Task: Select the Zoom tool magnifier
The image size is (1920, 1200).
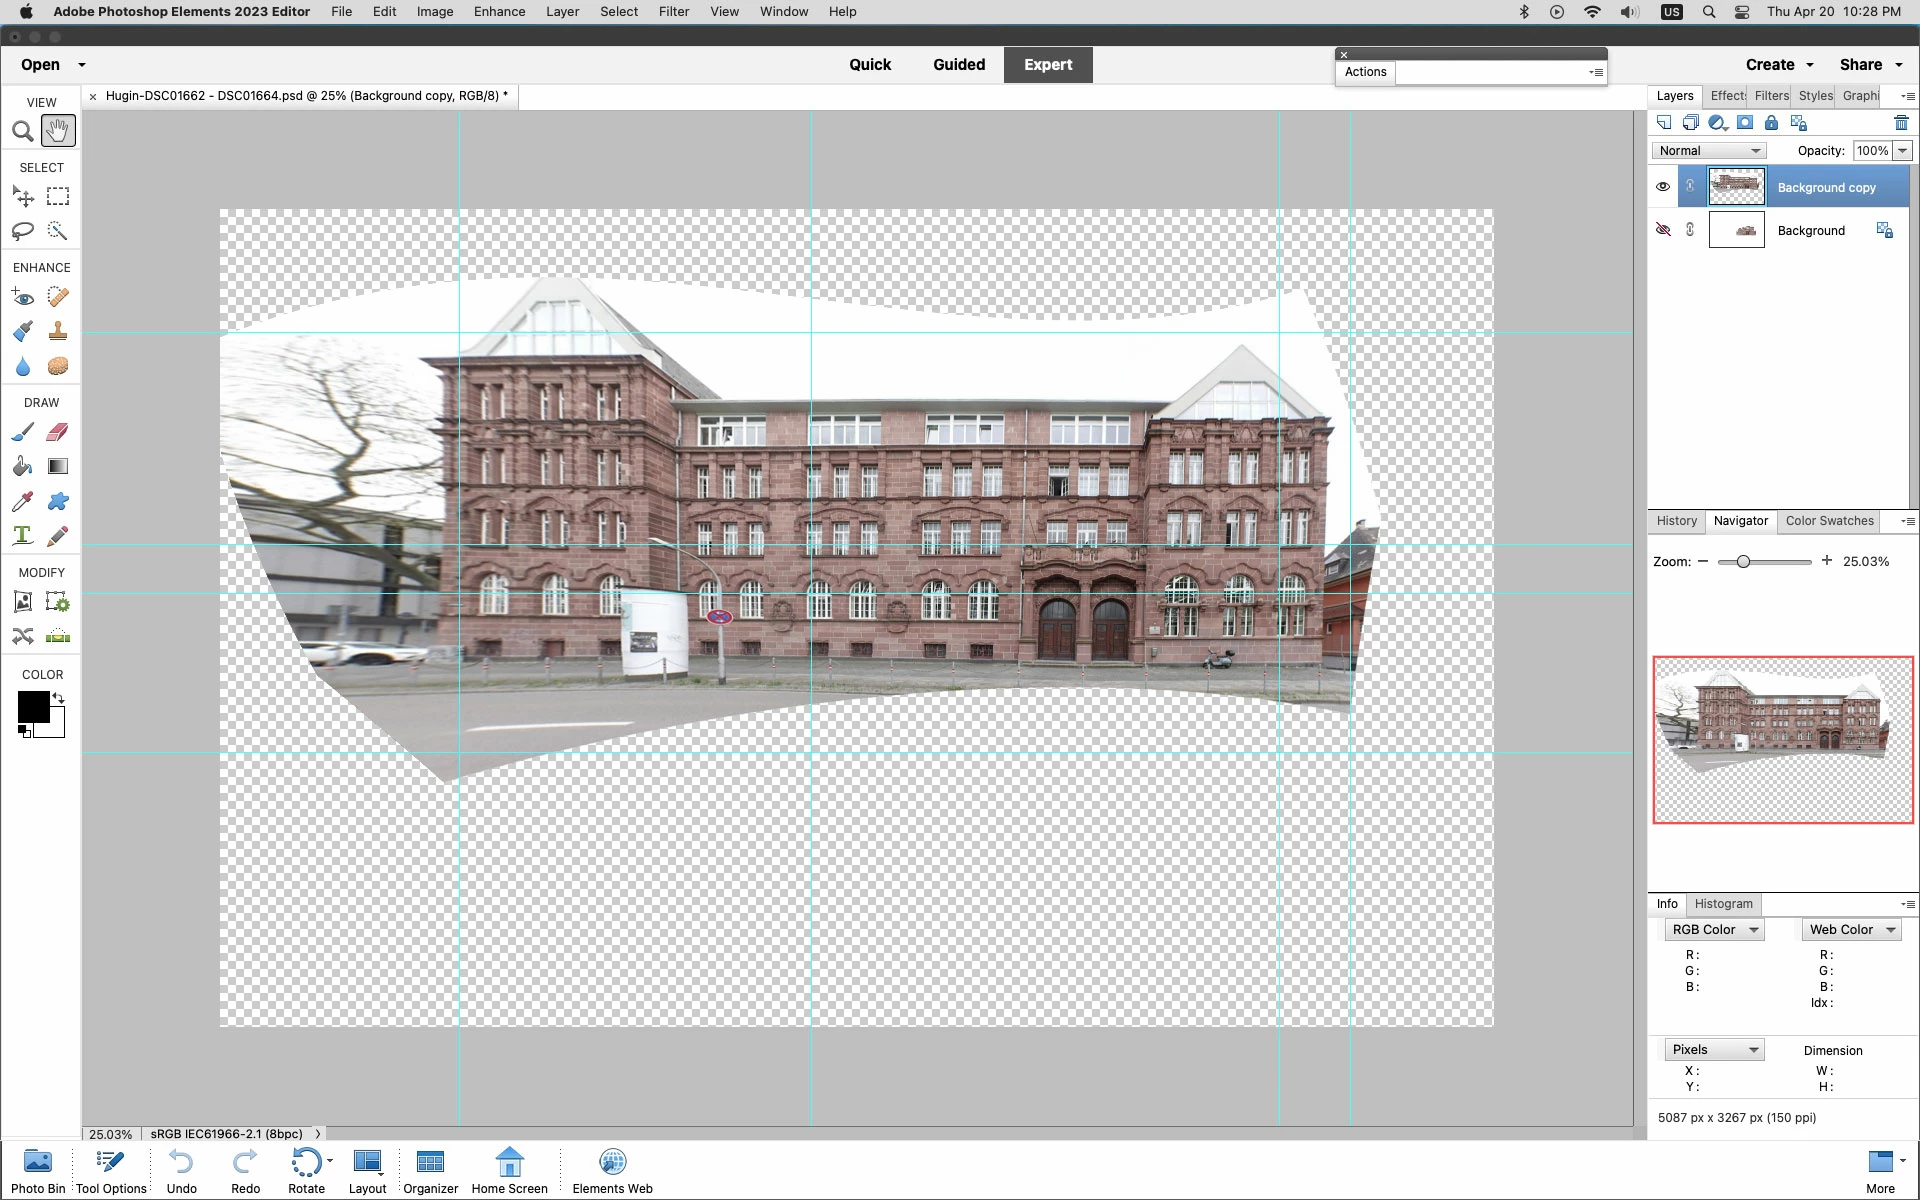Action: 22,131
